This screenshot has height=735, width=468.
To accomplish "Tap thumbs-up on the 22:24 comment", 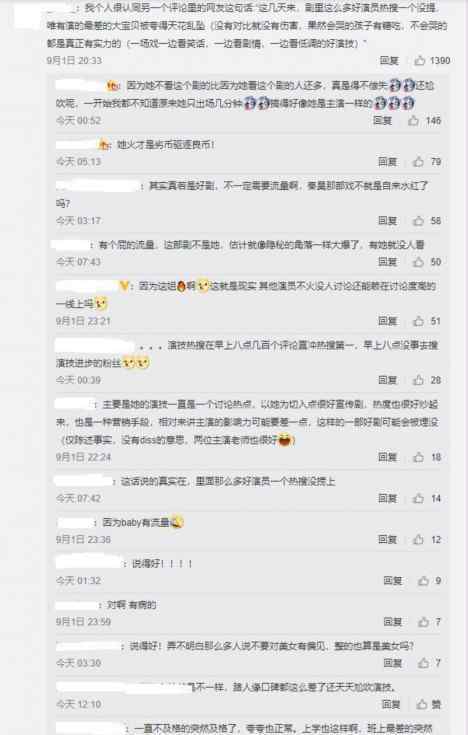I will 418,457.
